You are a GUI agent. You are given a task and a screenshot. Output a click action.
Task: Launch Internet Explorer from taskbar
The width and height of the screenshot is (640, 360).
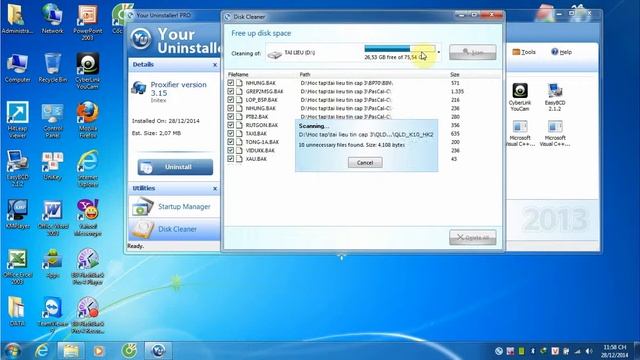click(x=42, y=351)
